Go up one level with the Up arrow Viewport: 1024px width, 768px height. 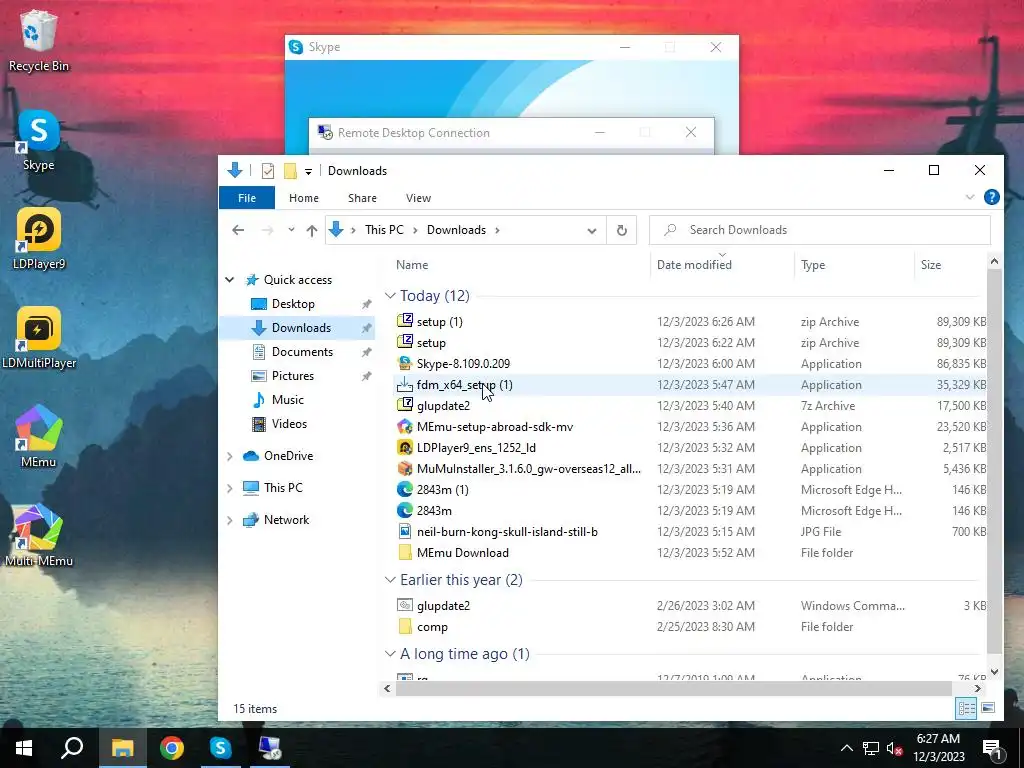click(312, 230)
